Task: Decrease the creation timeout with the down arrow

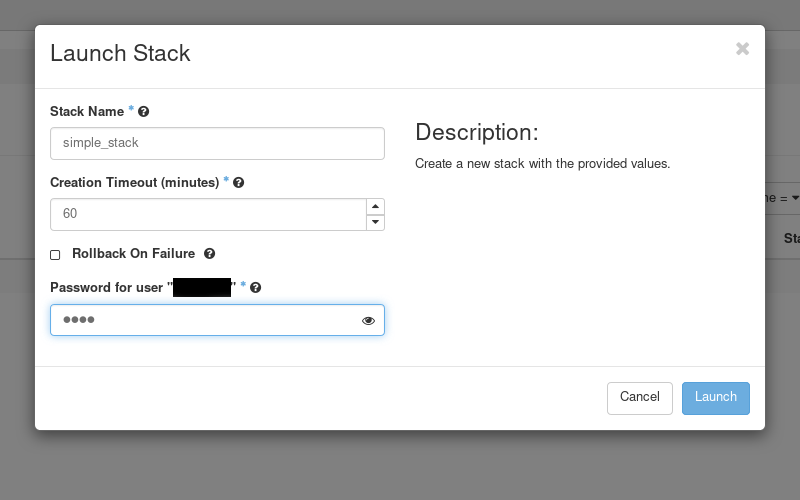Action: click(x=375, y=222)
